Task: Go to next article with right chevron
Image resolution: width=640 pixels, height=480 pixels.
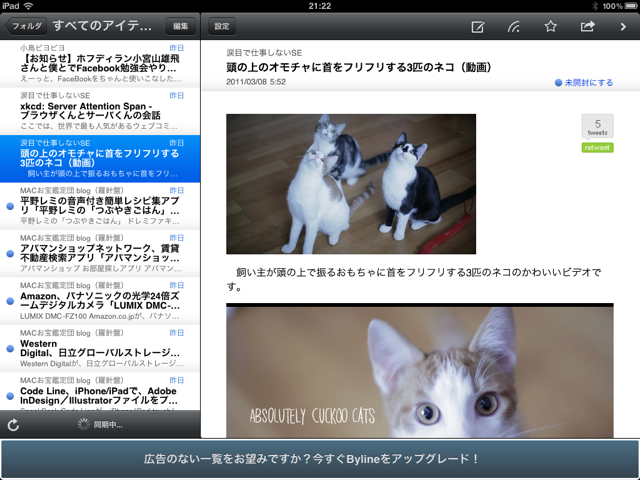Action: click(x=622, y=26)
